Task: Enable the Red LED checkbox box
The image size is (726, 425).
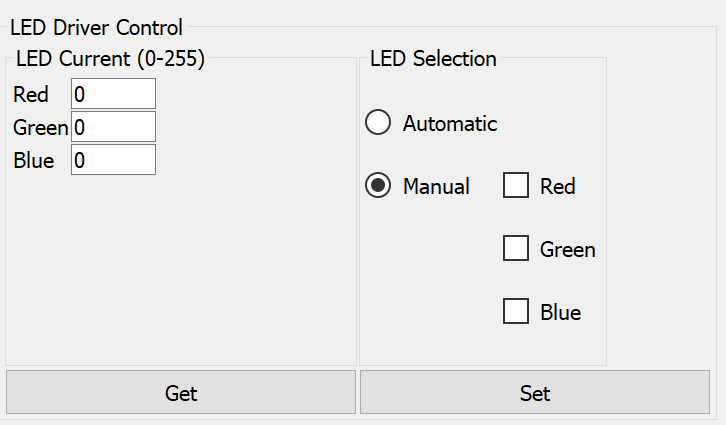Action: point(516,186)
